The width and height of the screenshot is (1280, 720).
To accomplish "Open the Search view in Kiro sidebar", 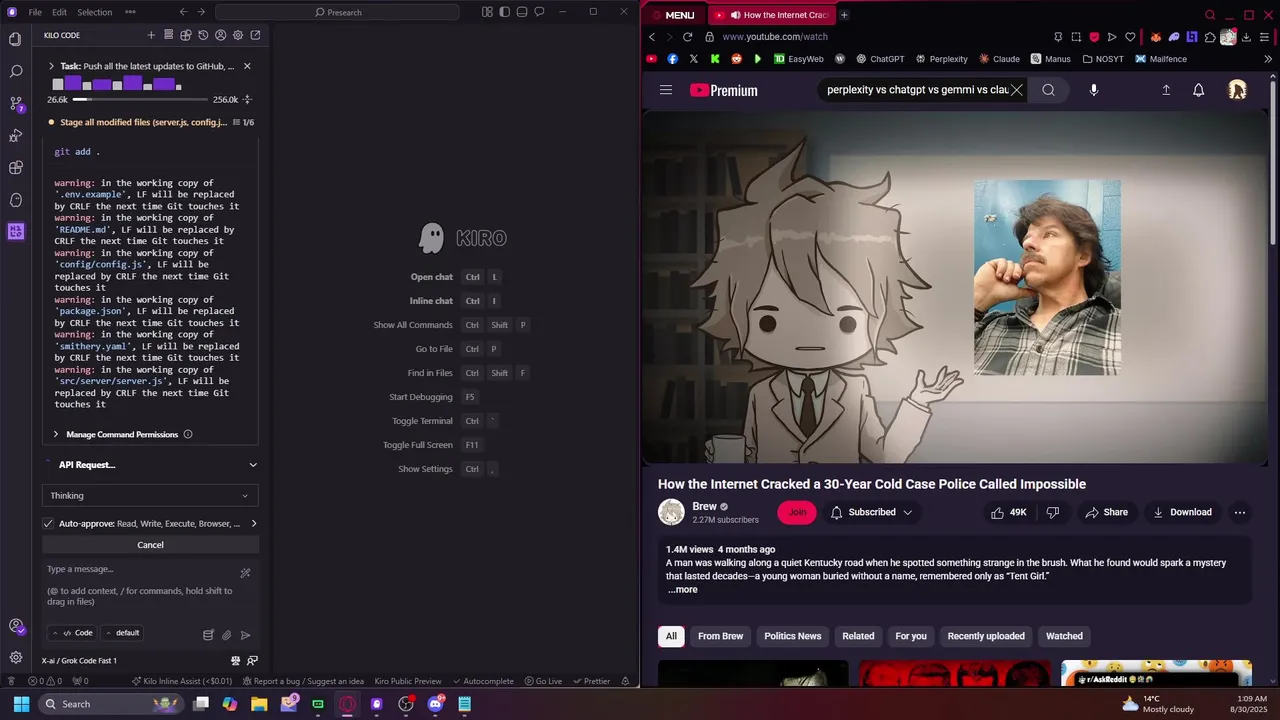I will (15, 71).
